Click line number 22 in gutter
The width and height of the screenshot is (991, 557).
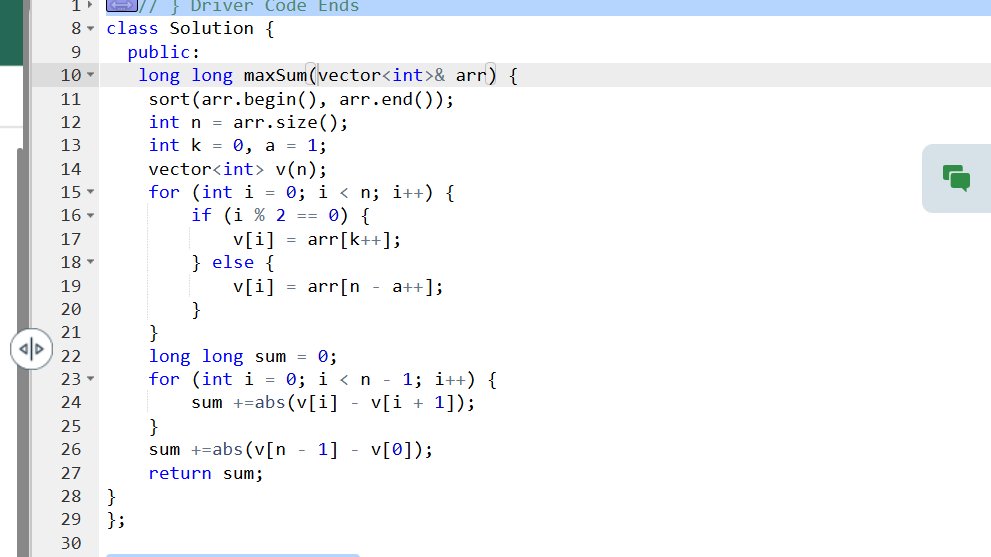(71, 356)
